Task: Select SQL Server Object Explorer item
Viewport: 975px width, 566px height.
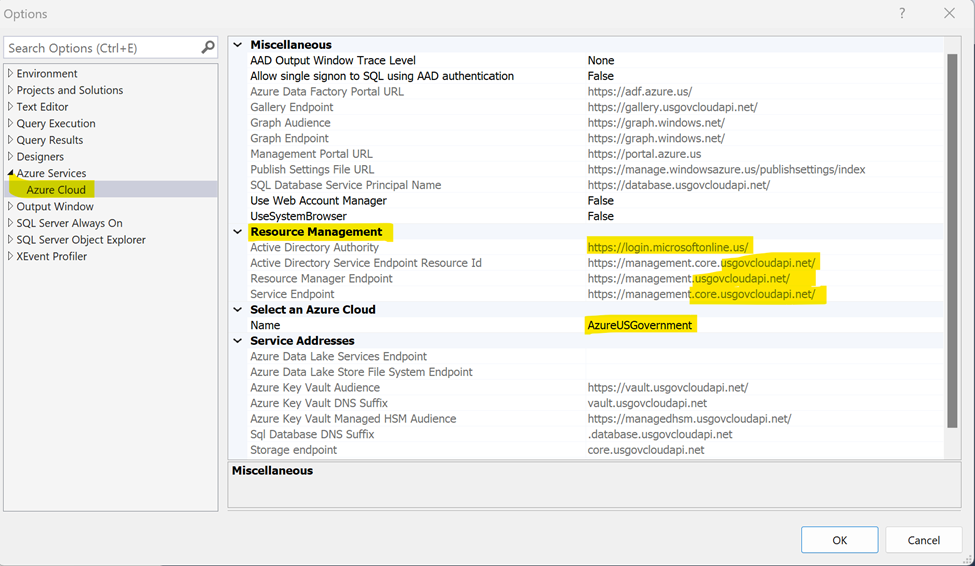Action: tap(81, 239)
